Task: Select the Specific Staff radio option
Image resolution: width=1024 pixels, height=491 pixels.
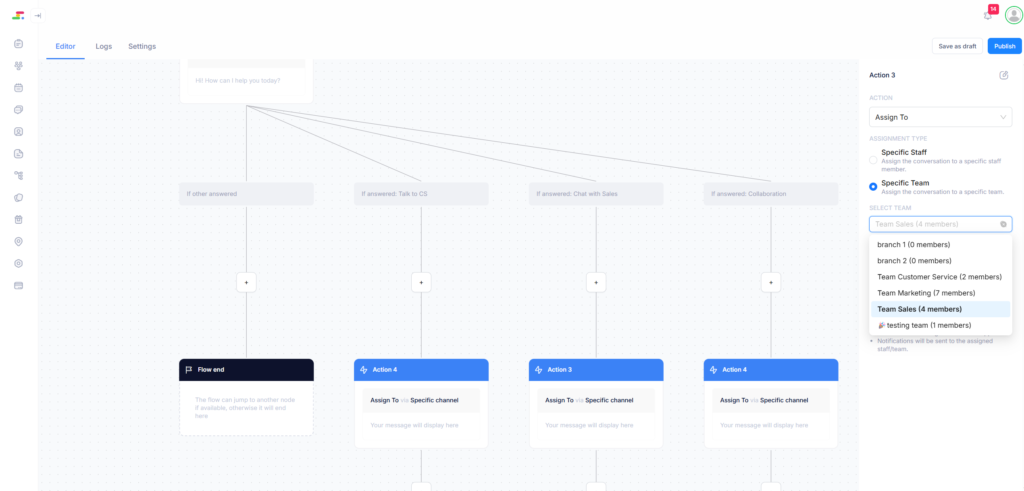Action: point(873,159)
